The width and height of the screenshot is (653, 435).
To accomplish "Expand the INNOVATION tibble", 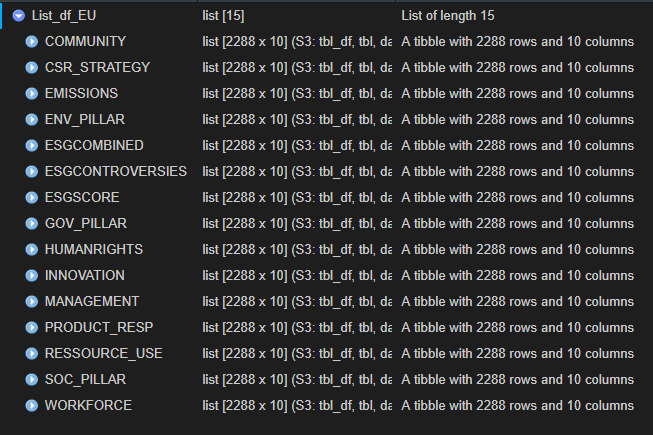I will (x=32, y=276).
